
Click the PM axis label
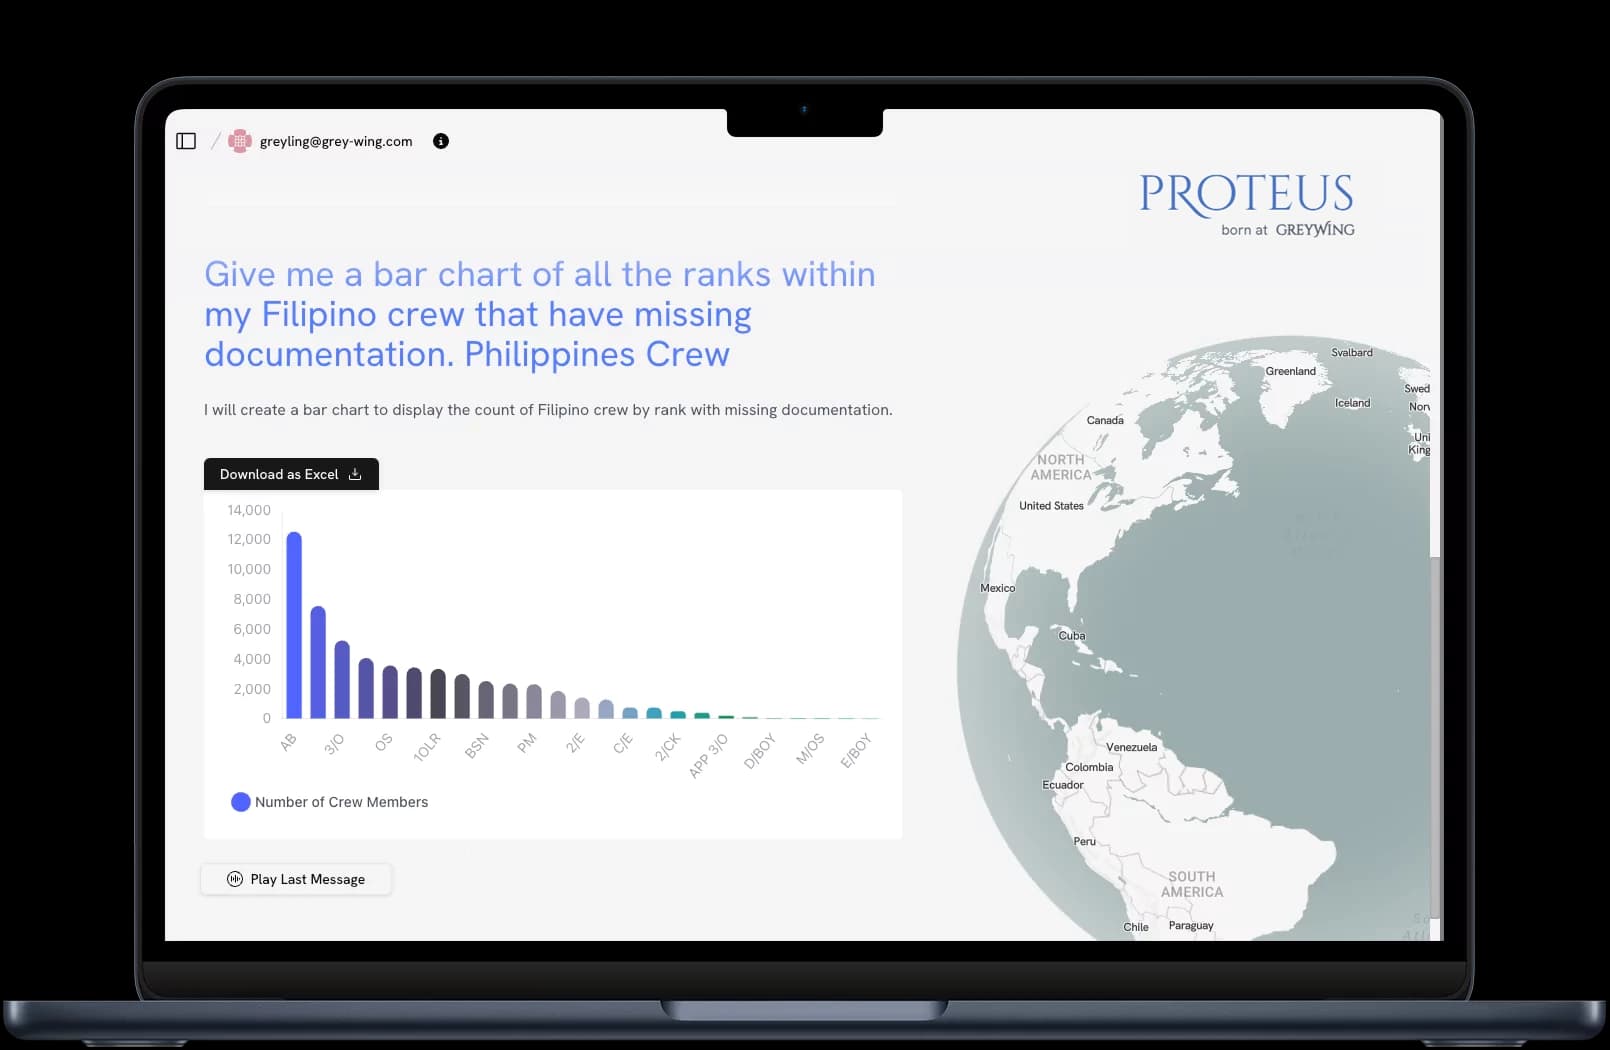coord(527,742)
